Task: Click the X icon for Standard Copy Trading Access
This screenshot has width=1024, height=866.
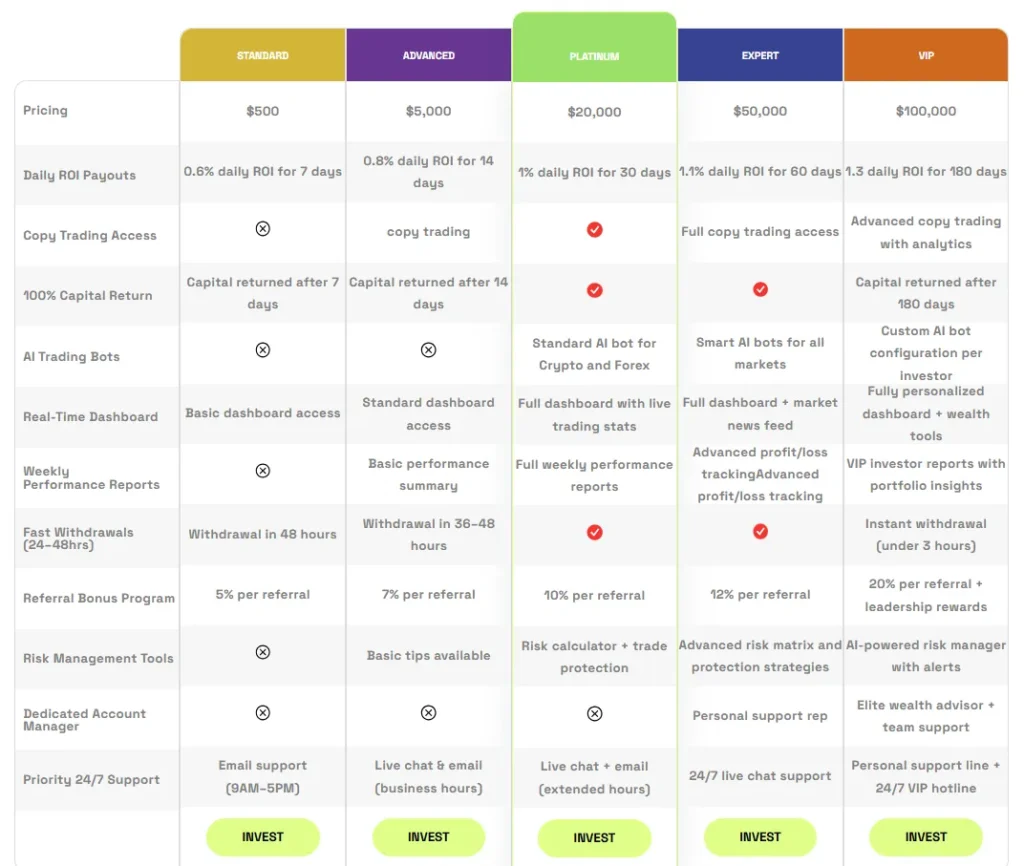Action: click(x=263, y=229)
